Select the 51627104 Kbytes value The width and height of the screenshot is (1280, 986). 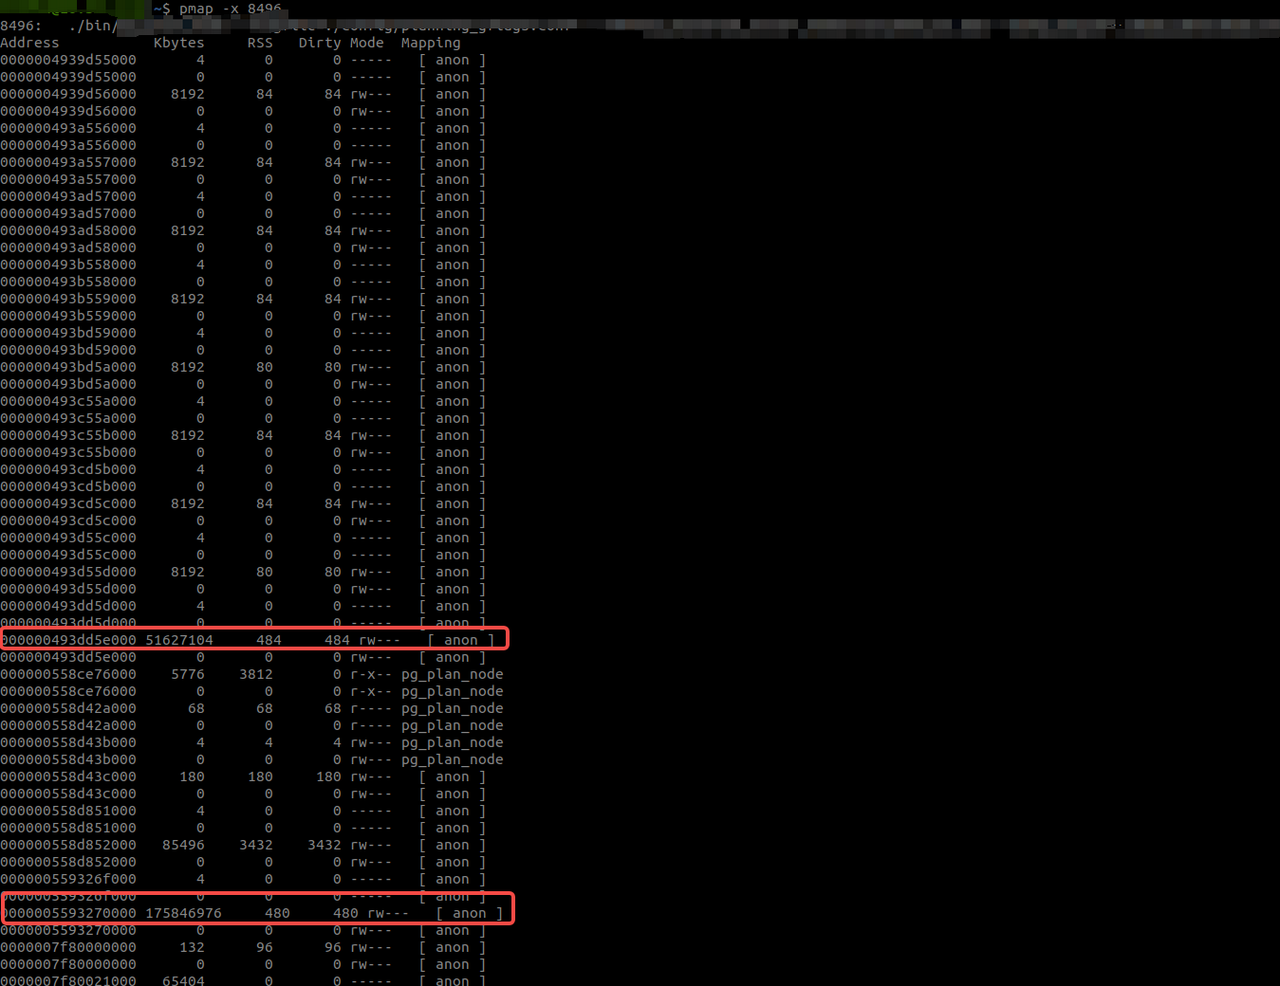coord(179,640)
